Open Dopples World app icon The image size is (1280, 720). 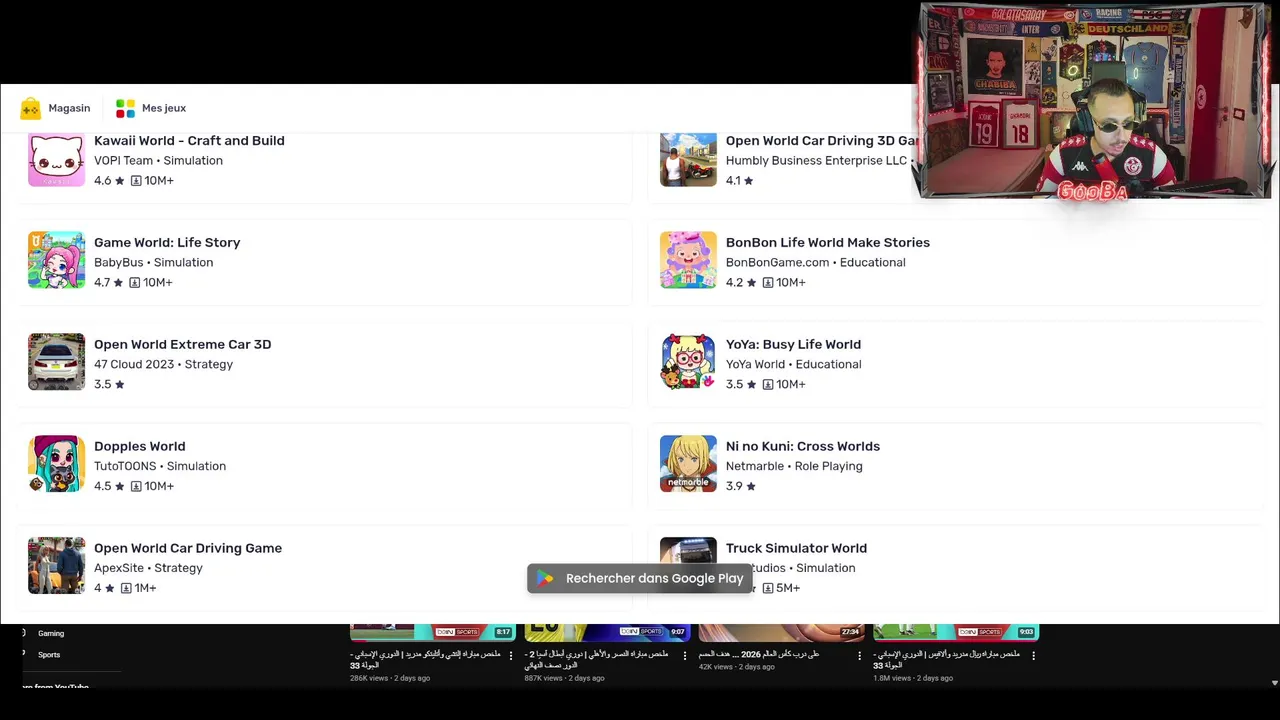coord(56,464)
